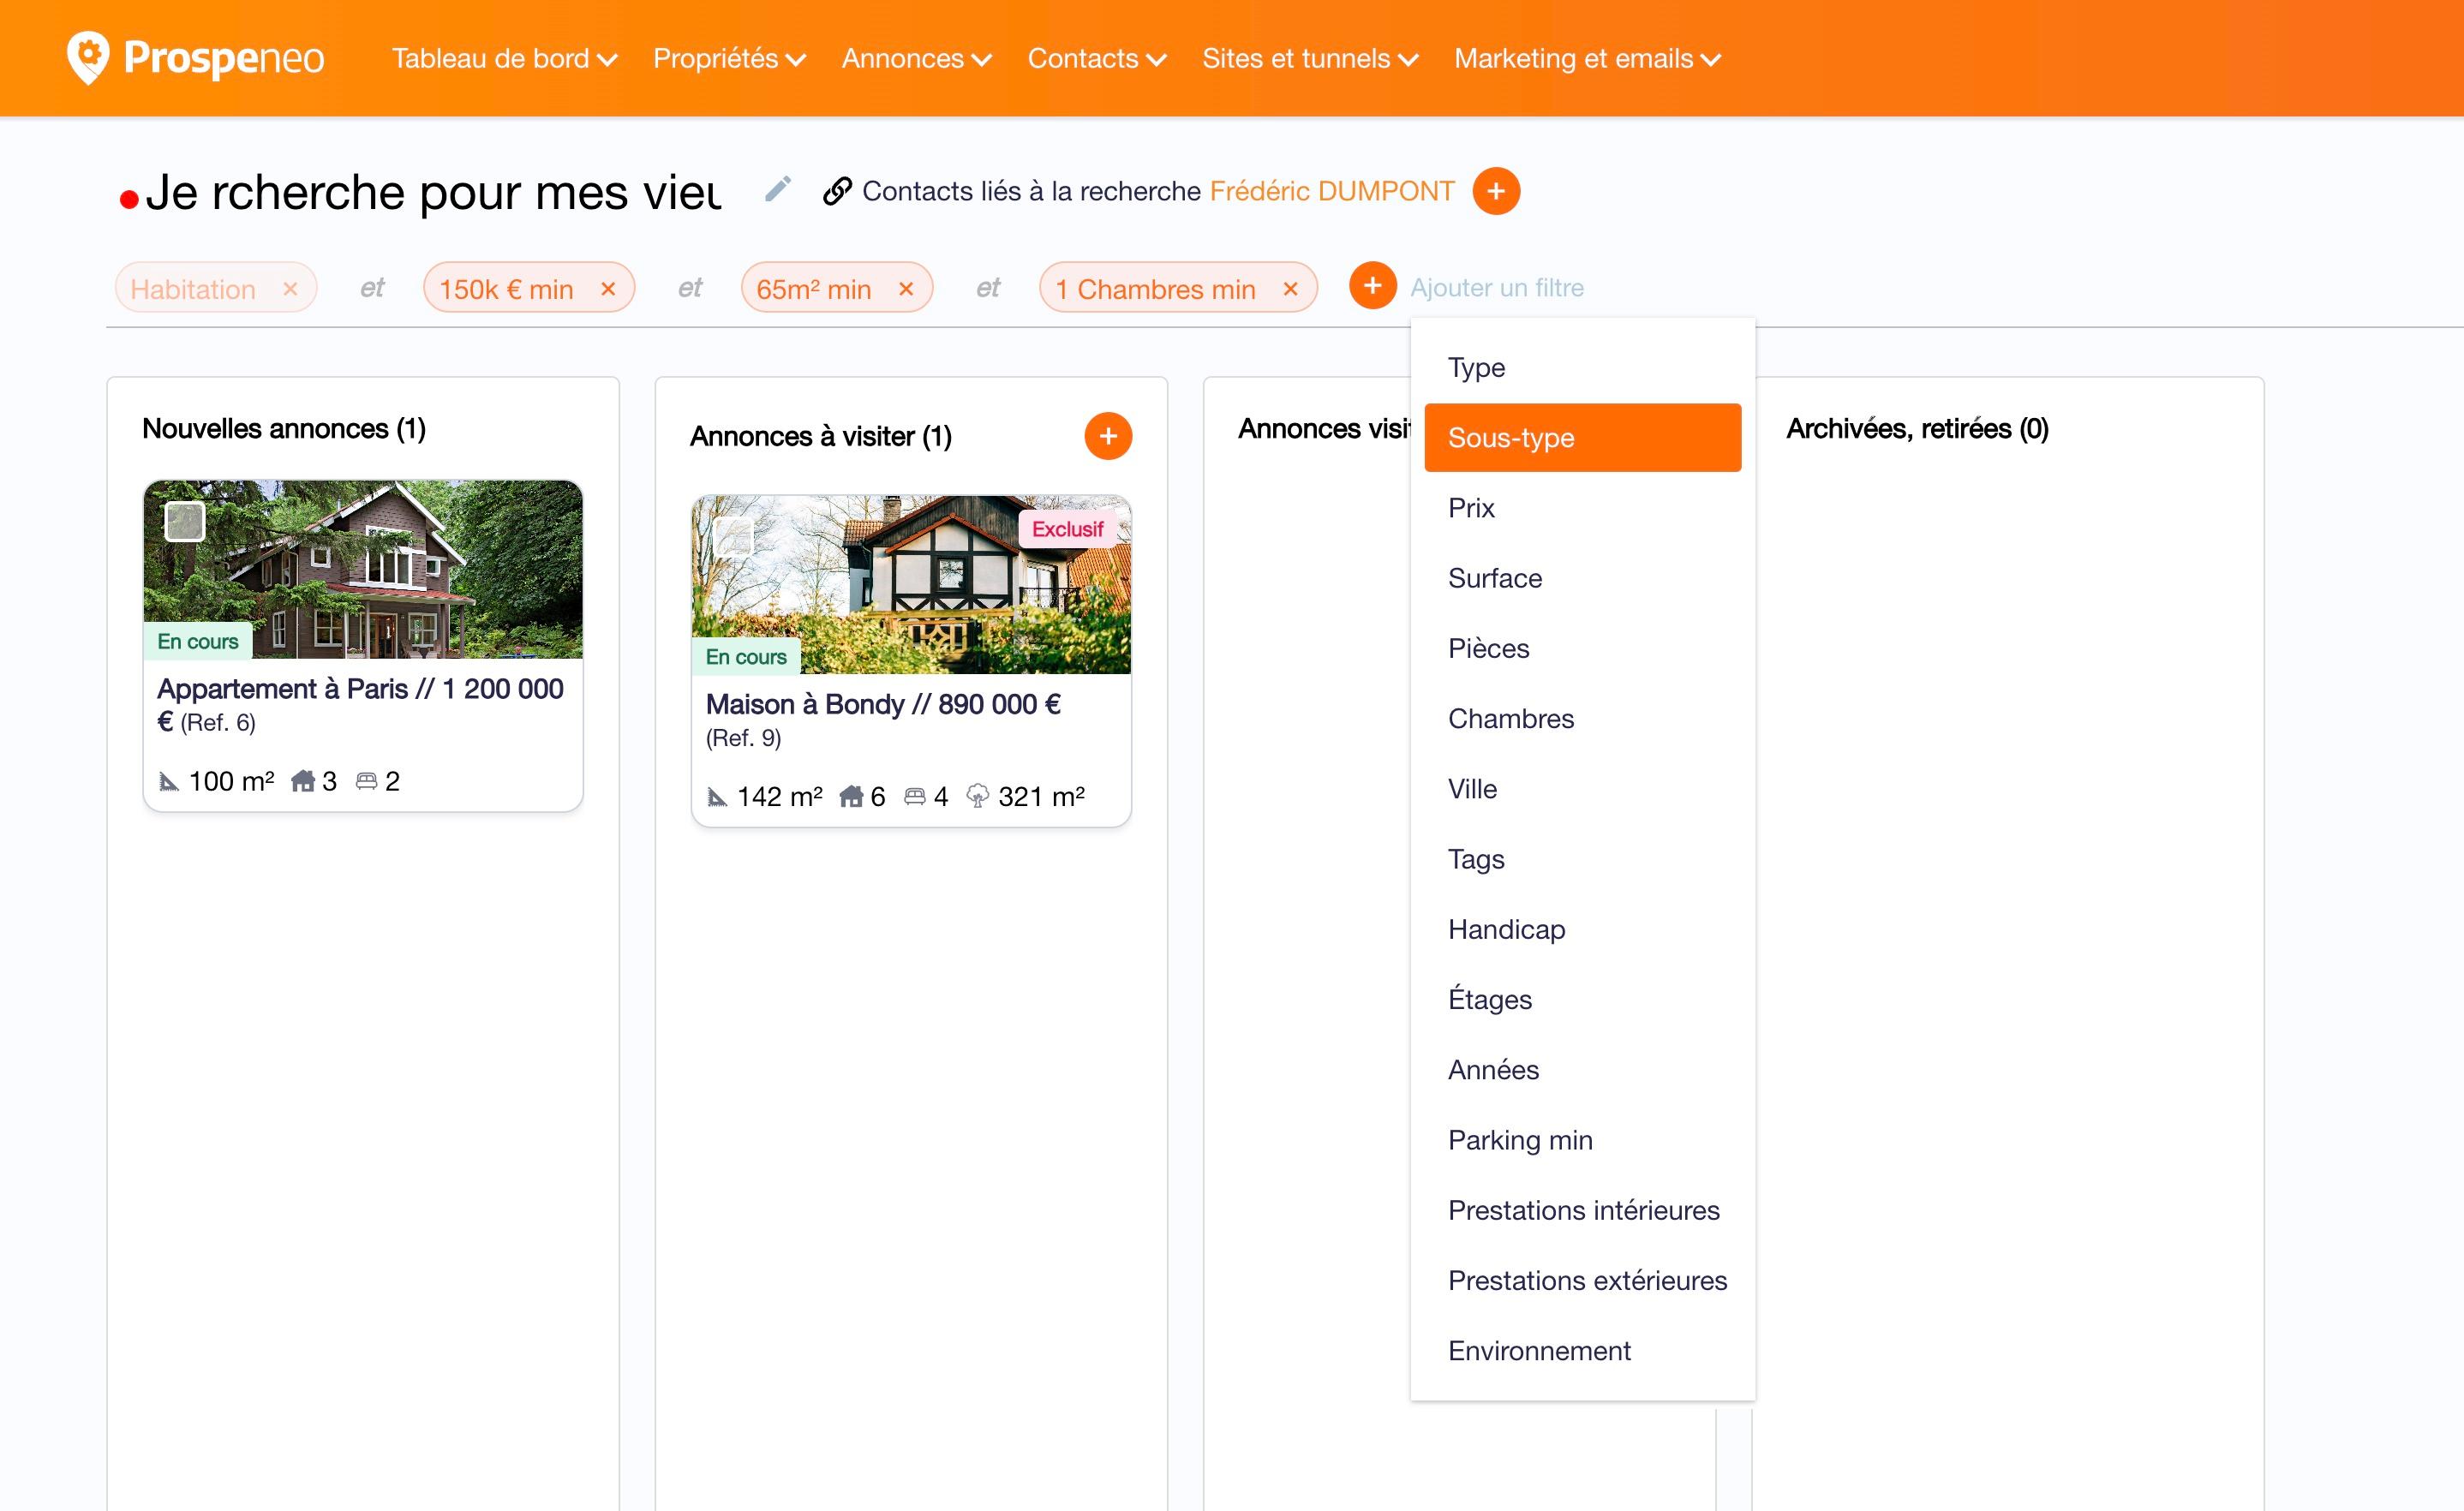Click plus icon in Annonces à visiter column
The width and height of the screenshot is (2464, 1511).
(1108, 436)
